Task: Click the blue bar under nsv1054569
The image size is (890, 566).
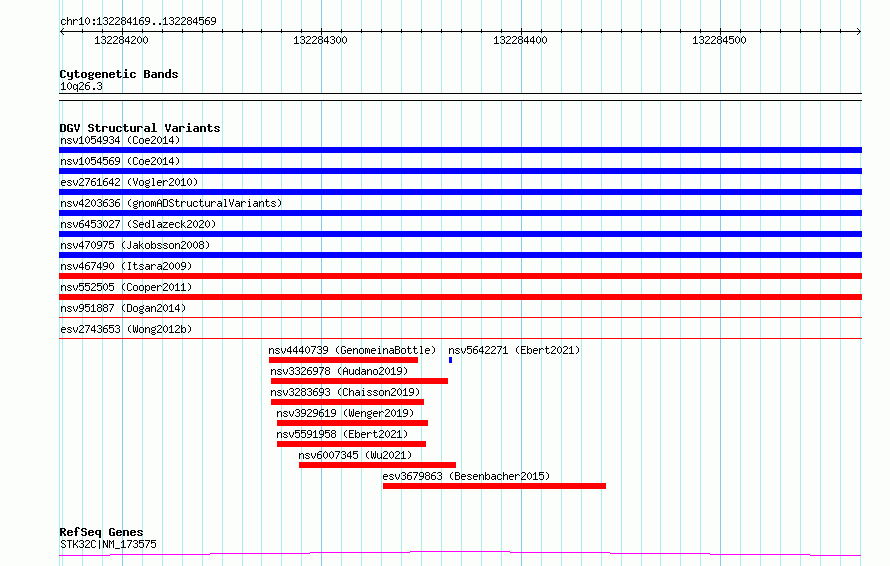Action: [x=460, y=171]
